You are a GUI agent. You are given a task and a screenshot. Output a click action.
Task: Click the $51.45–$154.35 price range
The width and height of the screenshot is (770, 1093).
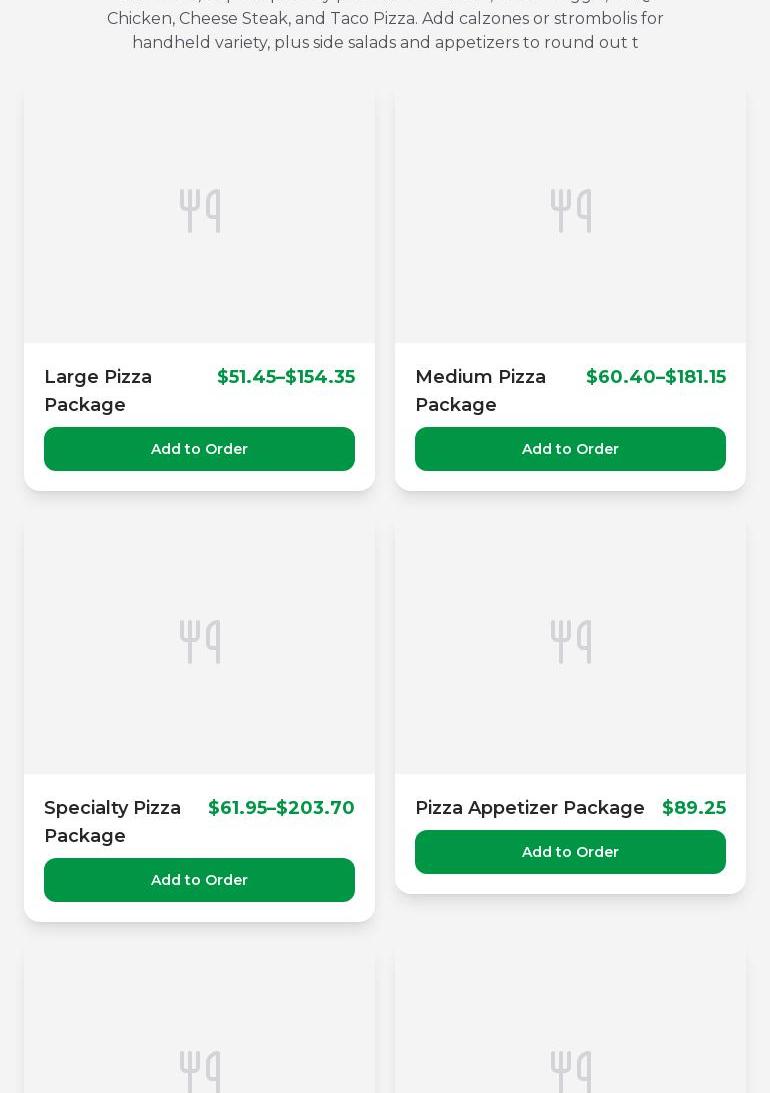[286, 377]
